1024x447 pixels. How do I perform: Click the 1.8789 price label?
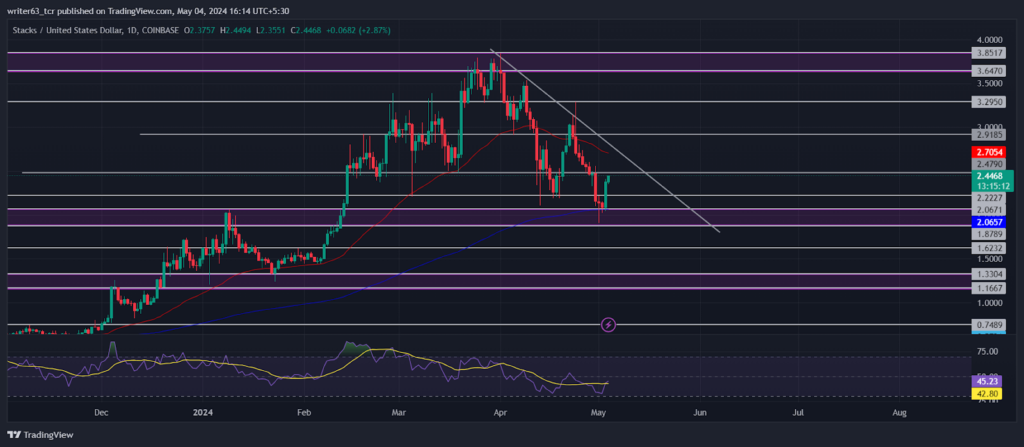point(987,234)
